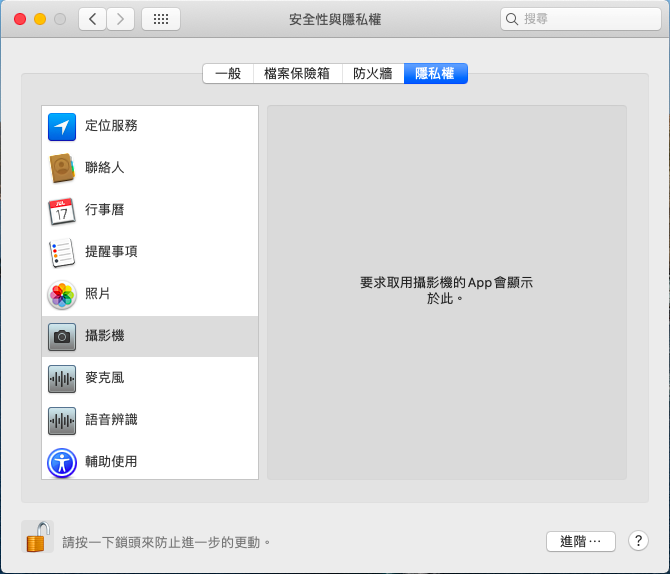Click the padlock icon to lock settings
This screenshot has height=574, width=670.
[38, 537]
